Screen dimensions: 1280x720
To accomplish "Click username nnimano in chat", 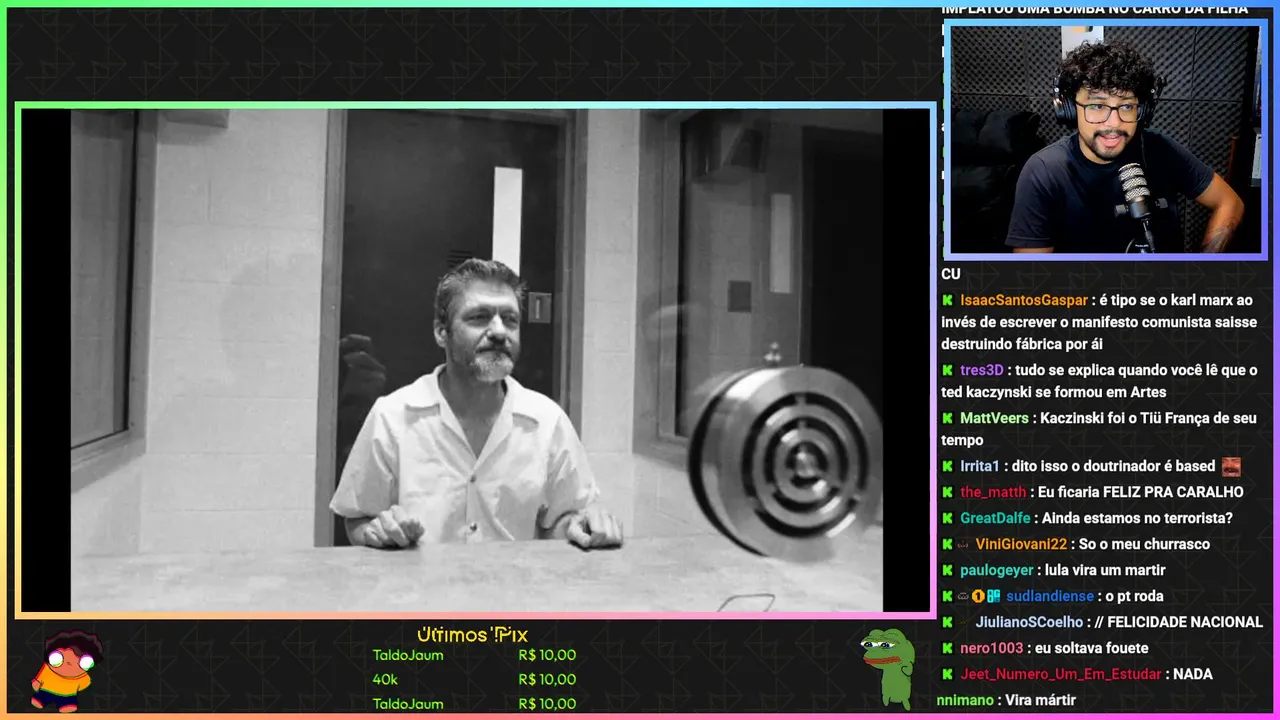I will coord(965,700).
